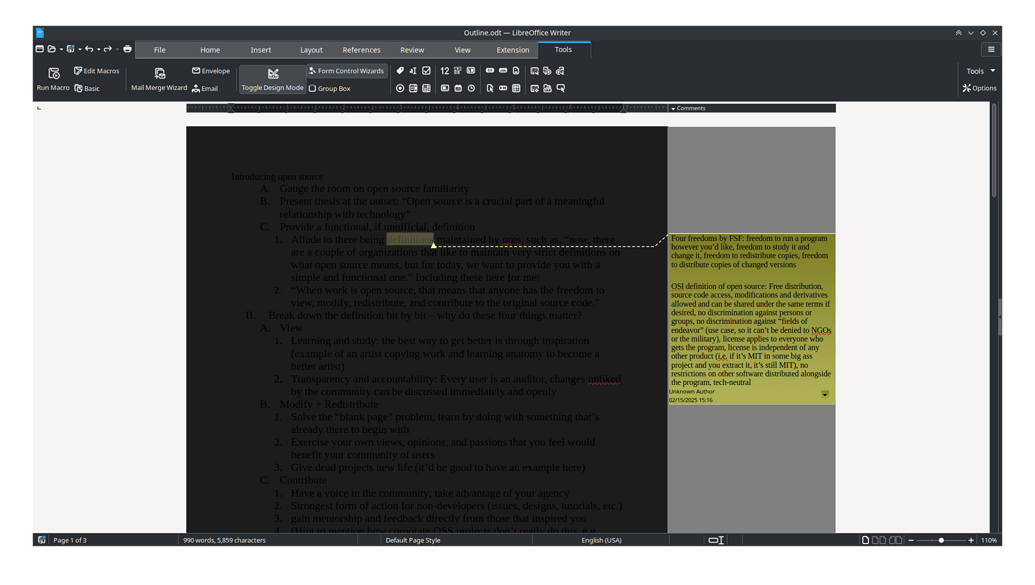The image size is (1035, 585).
Task: Switch to the References tab
Action: point(361,50)
